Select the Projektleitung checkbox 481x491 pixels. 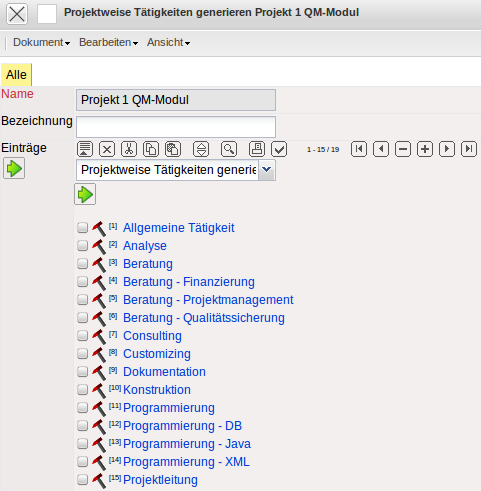82,480
